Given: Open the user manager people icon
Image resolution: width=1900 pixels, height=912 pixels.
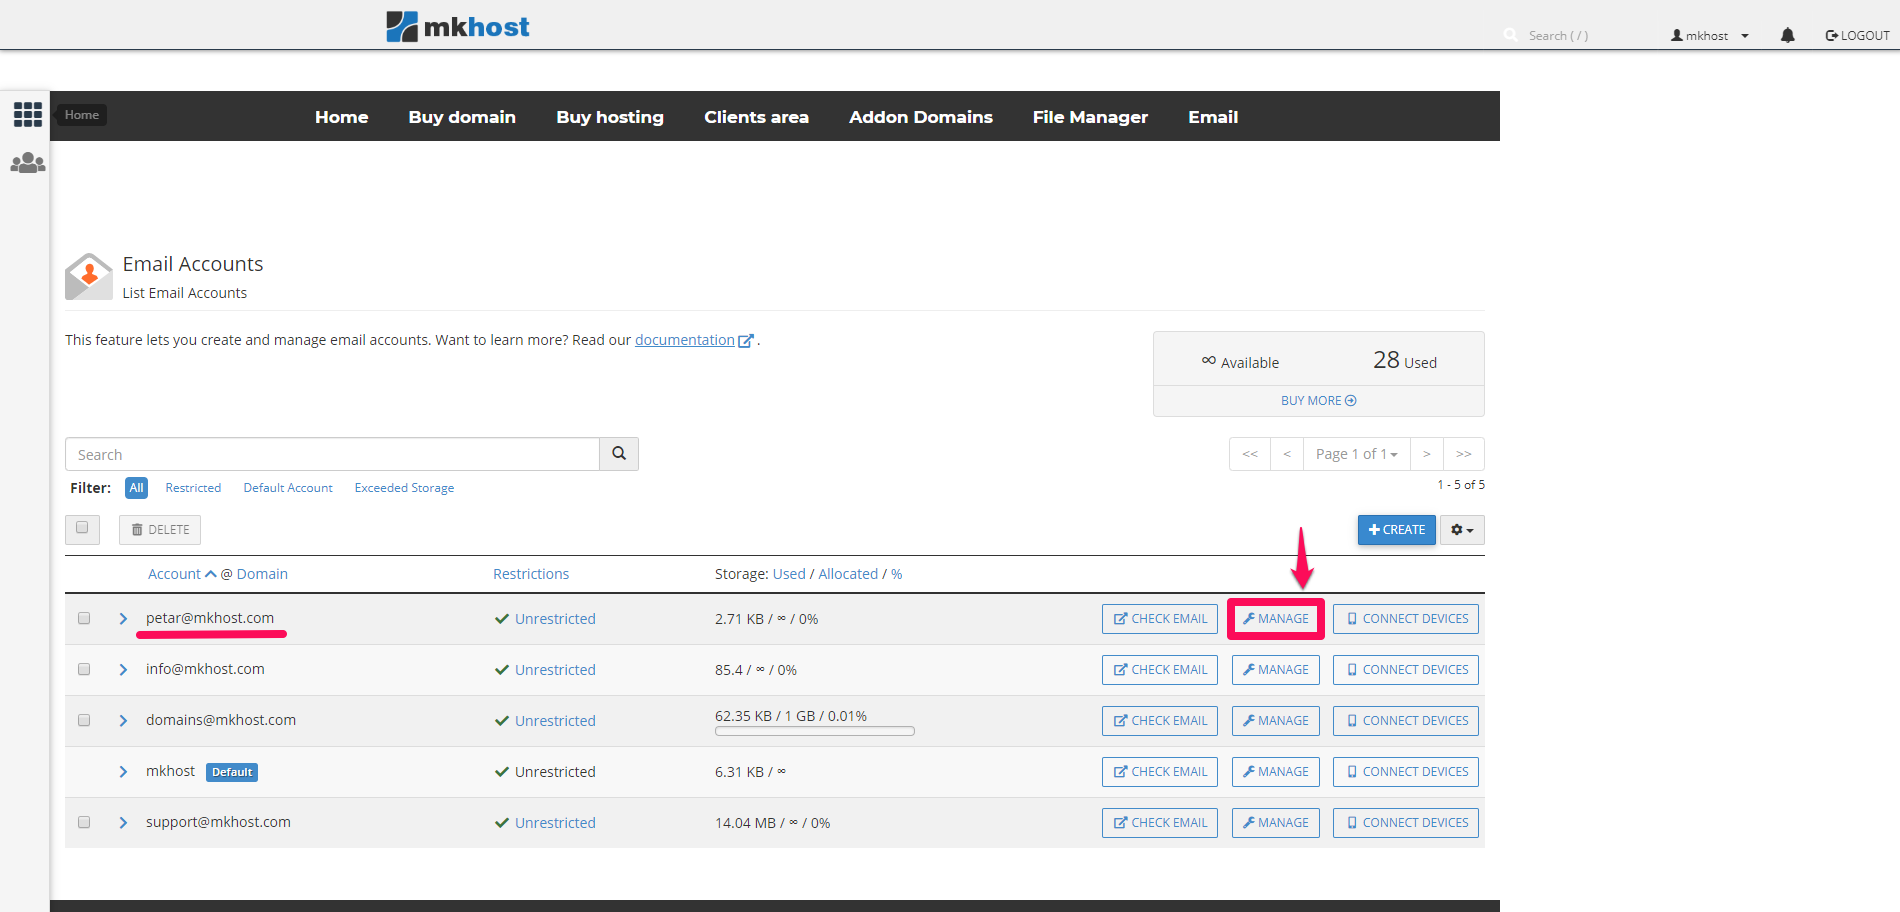Looking at the screenshot, I should point(28,162).
